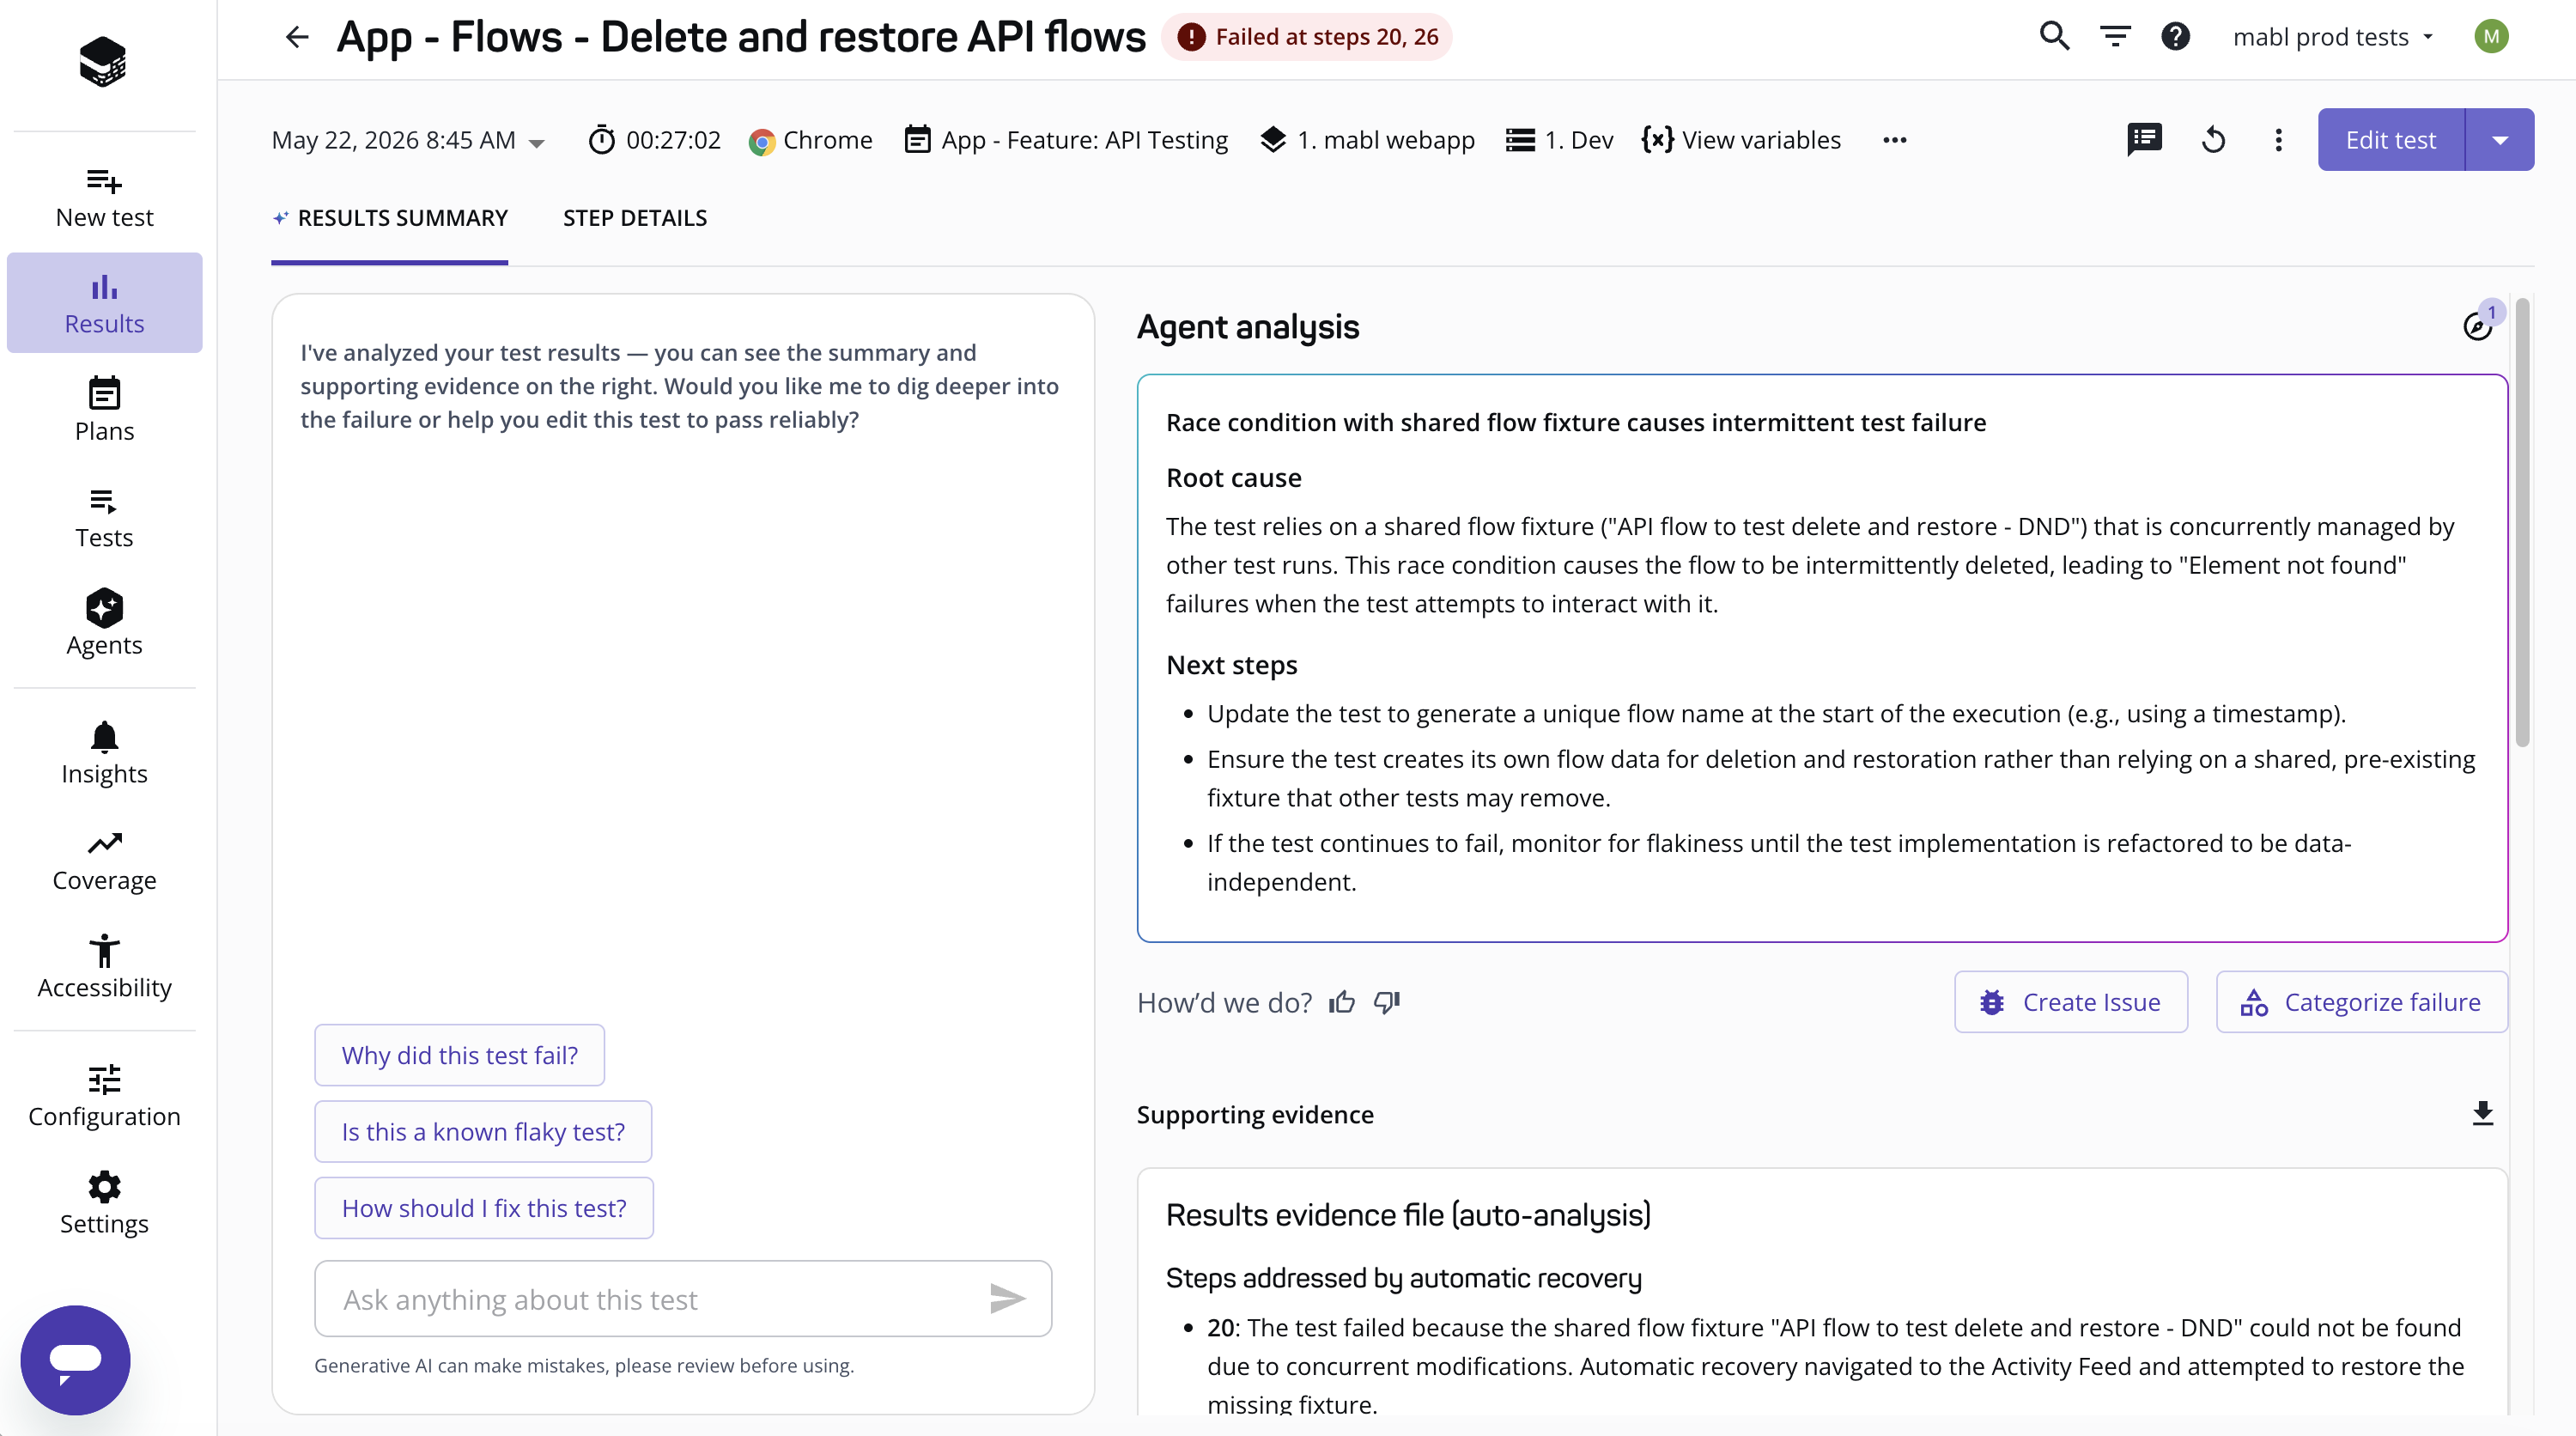
Task: Click the Root cause heading
Action: point(1234,478)
